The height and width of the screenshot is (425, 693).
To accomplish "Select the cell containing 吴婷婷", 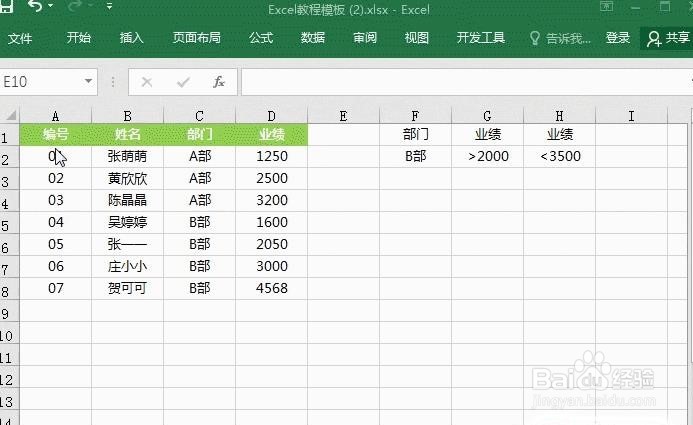I will click(x=127, y=222).
